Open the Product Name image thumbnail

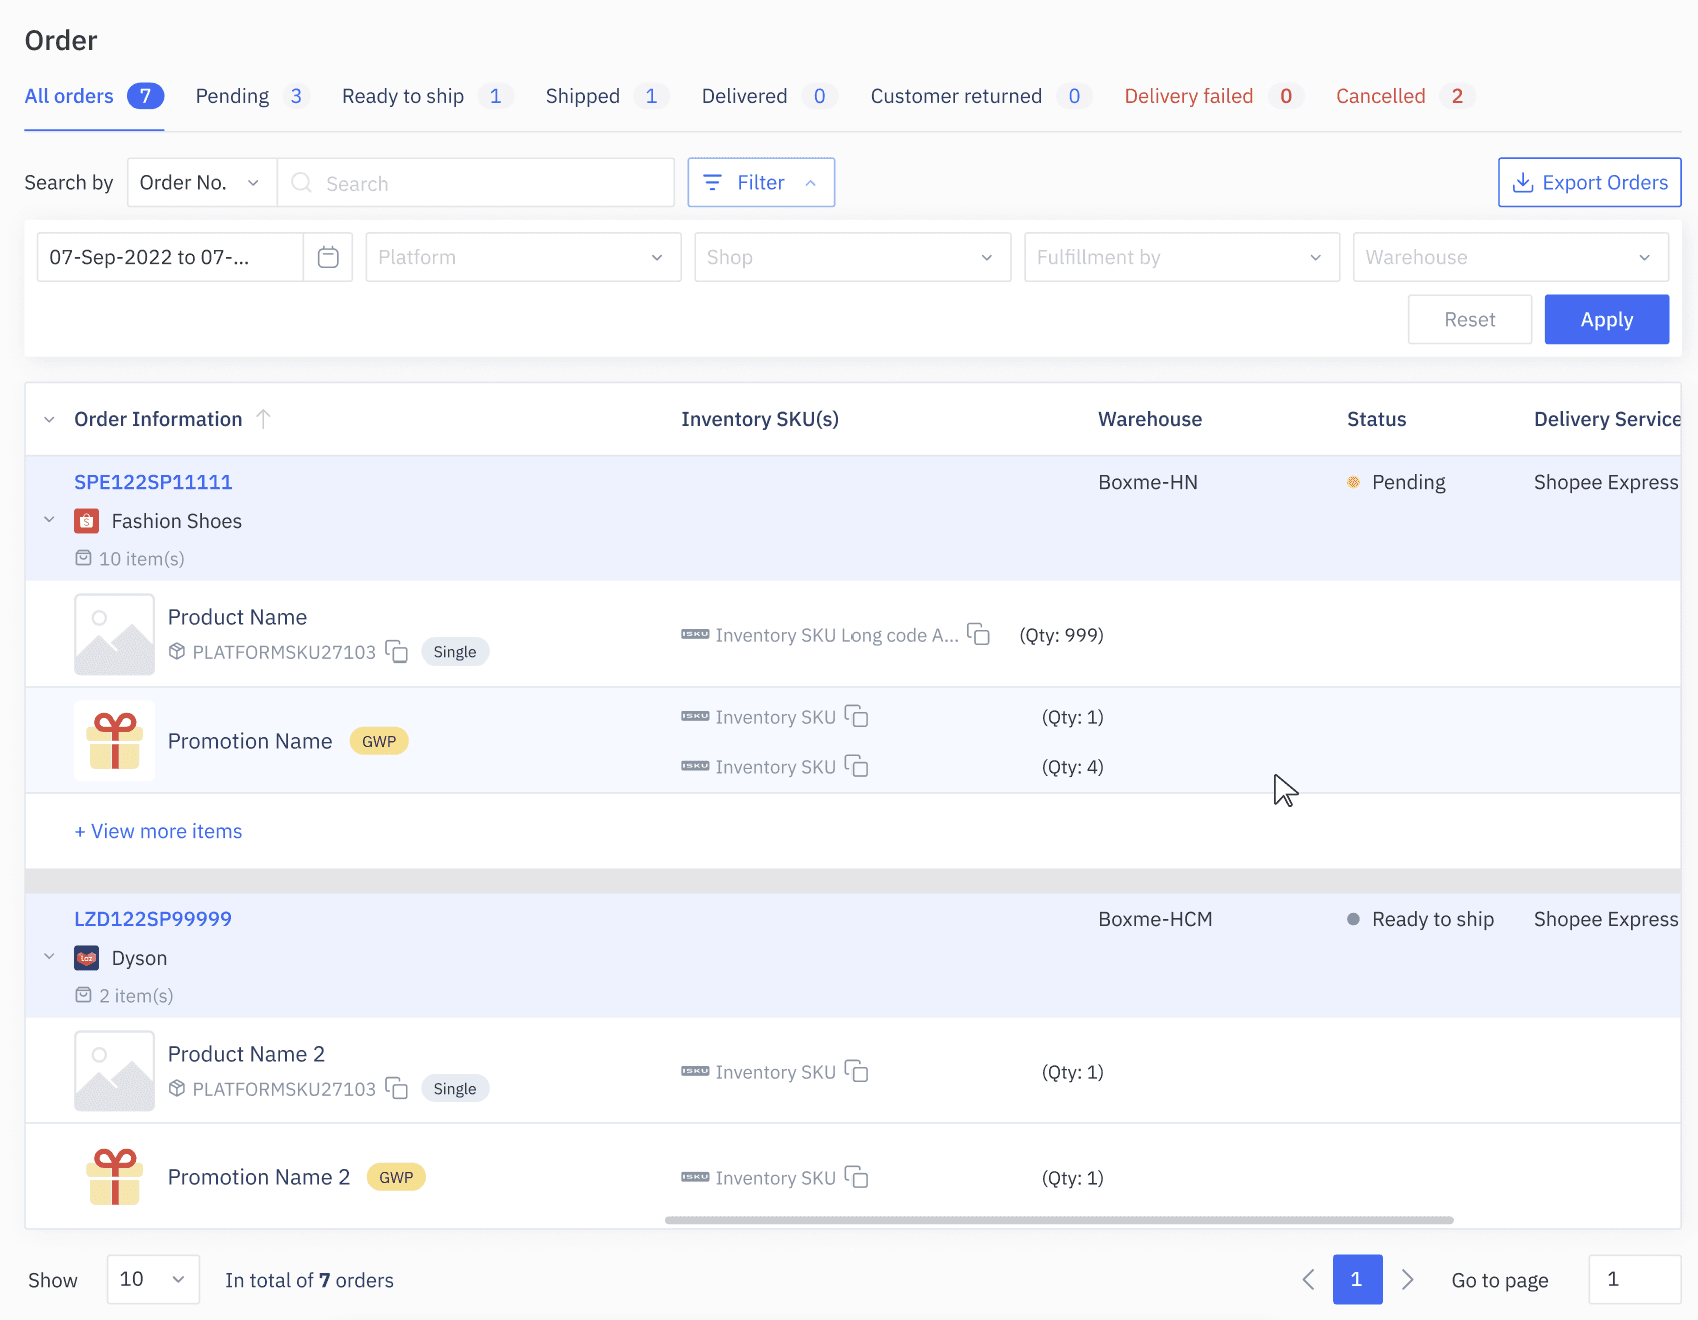[115, 635]
